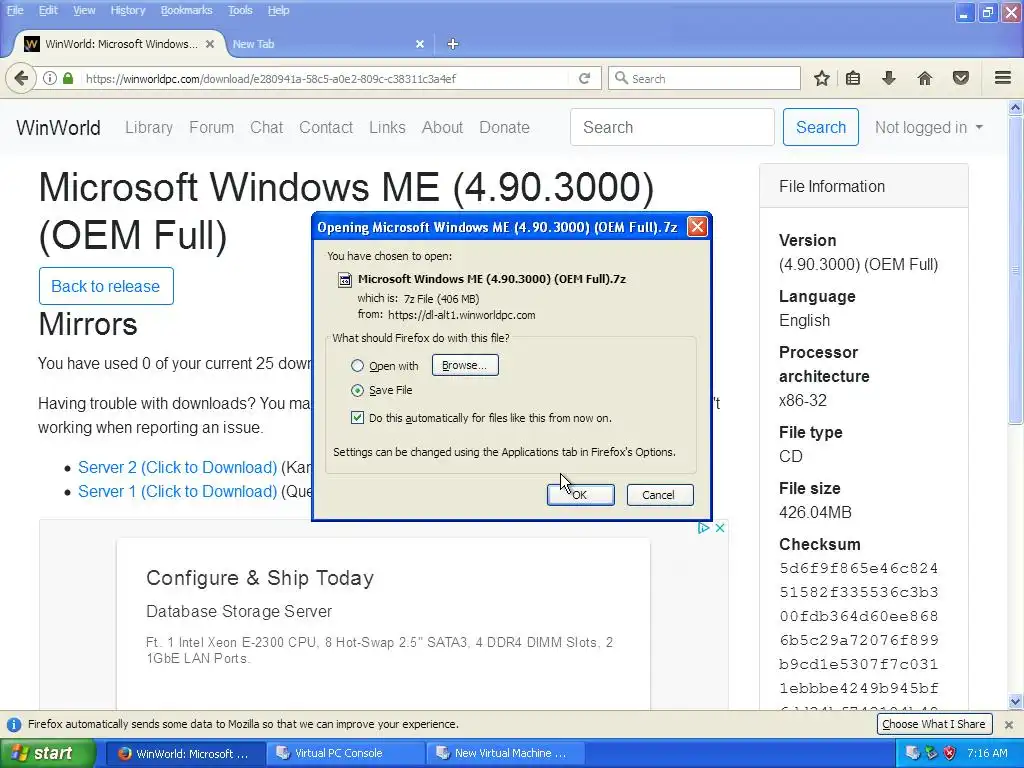This screenshot has width=1024, height=768.
Task: Click the blue WinWorld Search button
Action: [820, 127]
